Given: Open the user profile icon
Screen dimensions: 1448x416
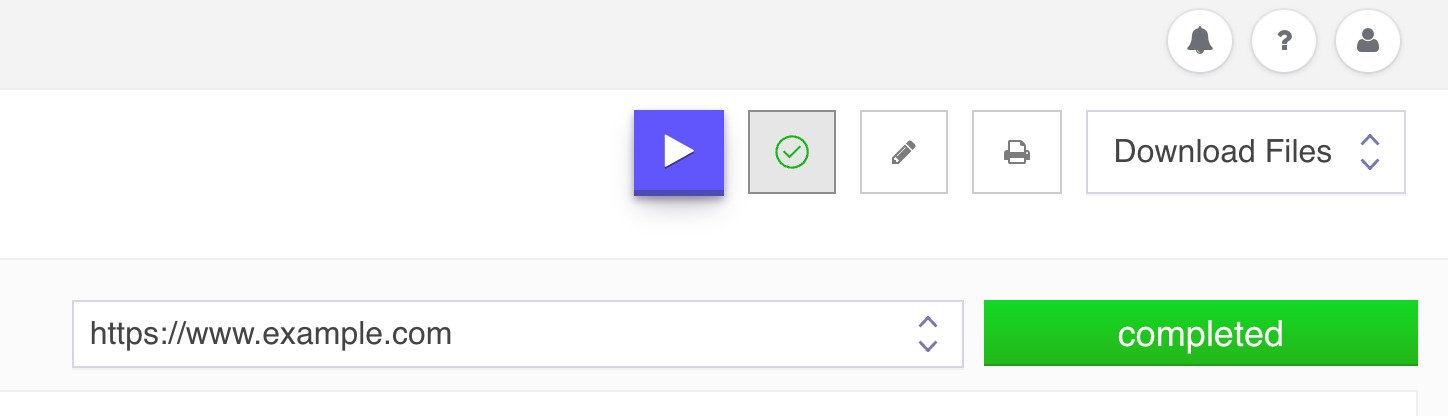Looking at the screenshot, I should pyautogui.click(x=1368, y=41).
